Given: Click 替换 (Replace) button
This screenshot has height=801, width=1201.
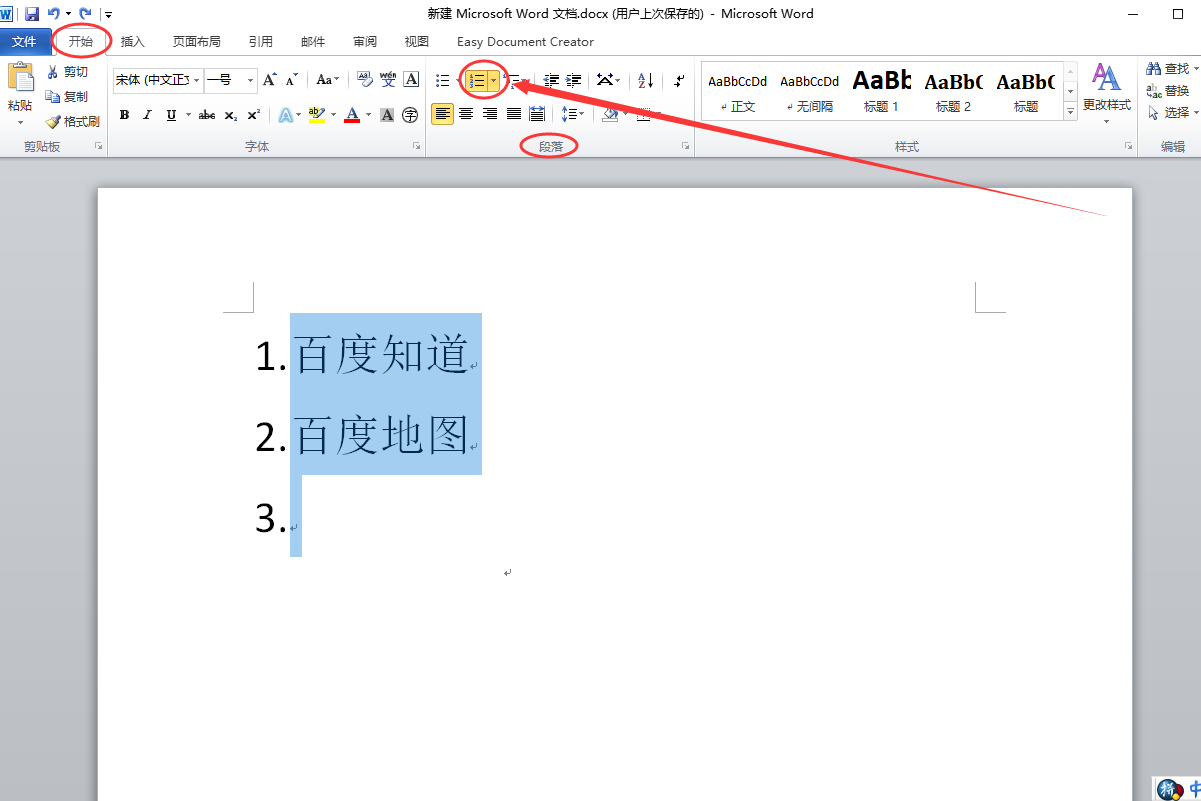Looking at the screenshot, I should click(1168, 91).
